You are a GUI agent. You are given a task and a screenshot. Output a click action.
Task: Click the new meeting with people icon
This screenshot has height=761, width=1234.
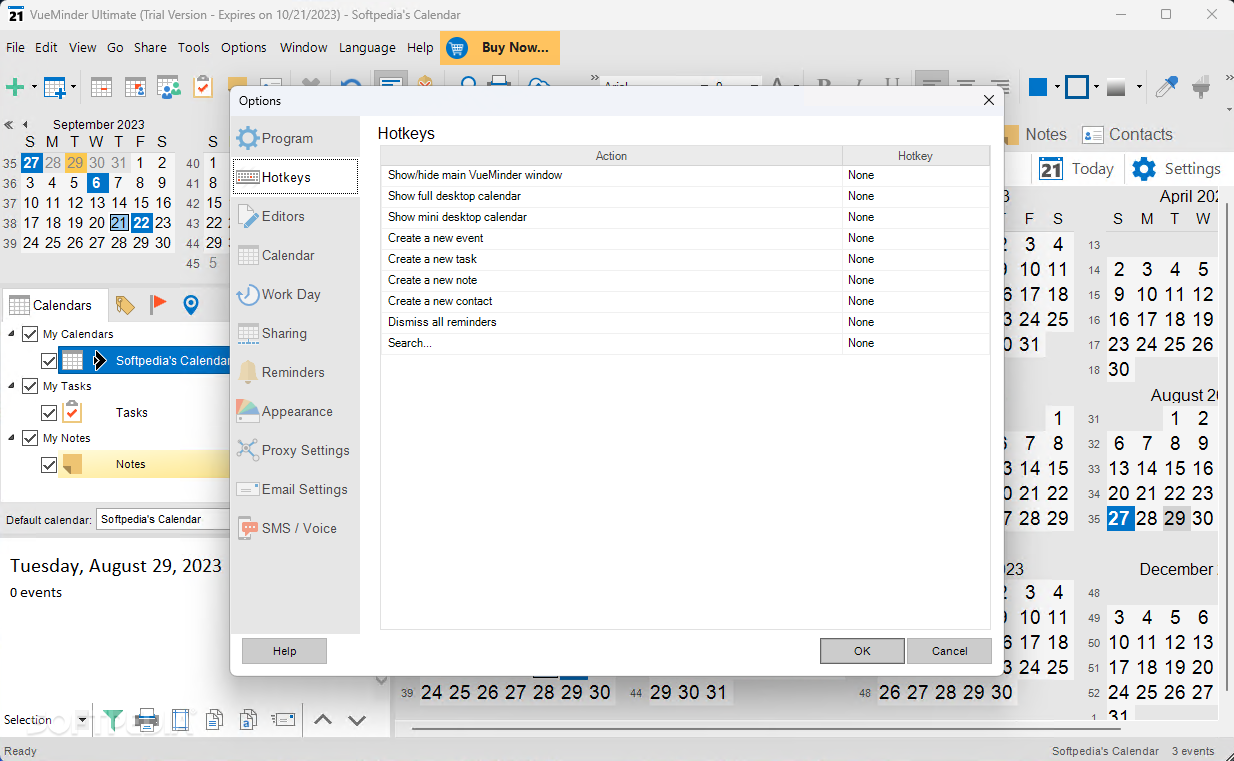point(169,87)
